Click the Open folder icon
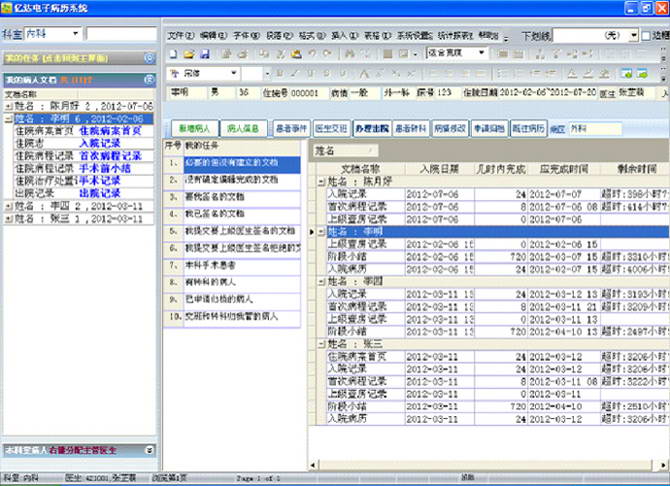This screenshot has width=670, height=486. (187, 53)
